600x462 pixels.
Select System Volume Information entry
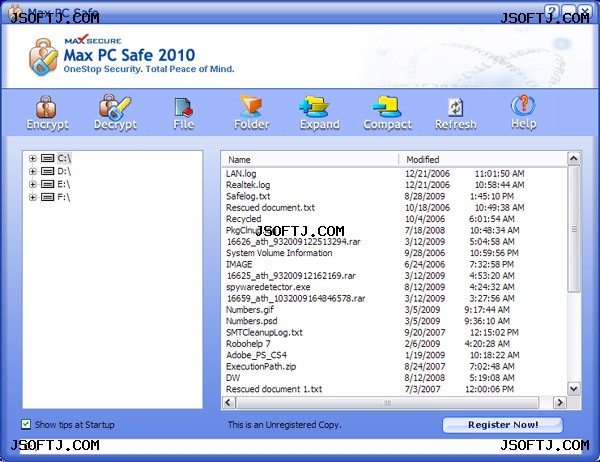pos(279,253)
